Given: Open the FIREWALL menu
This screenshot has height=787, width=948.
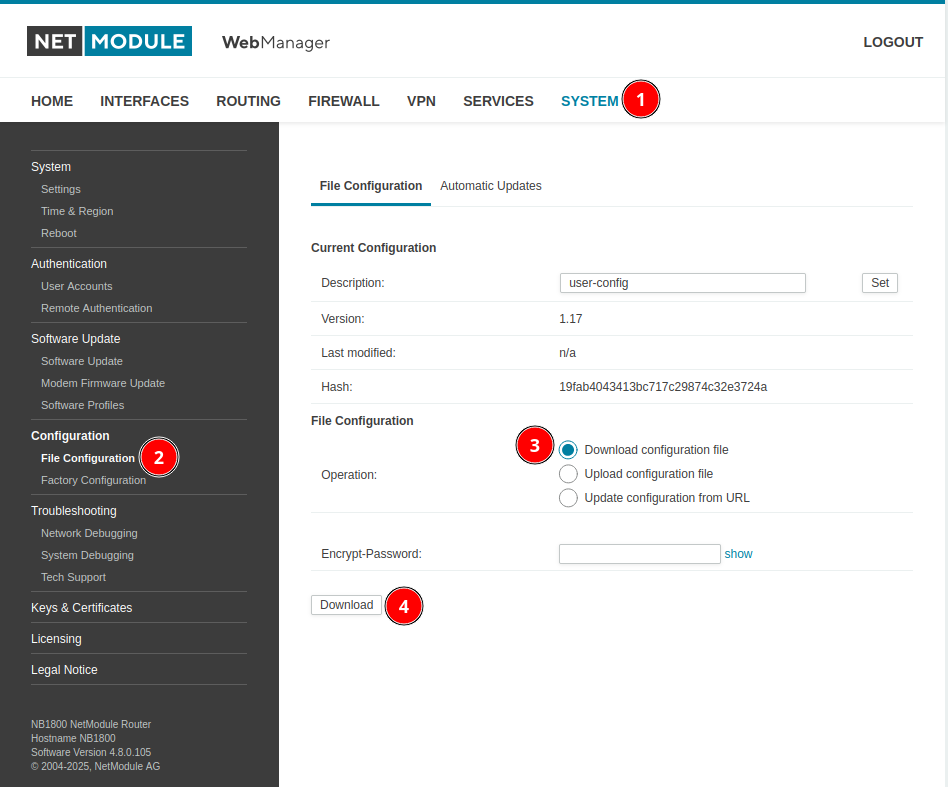Looking at the screenshot, I should click(x=344, y=101).
